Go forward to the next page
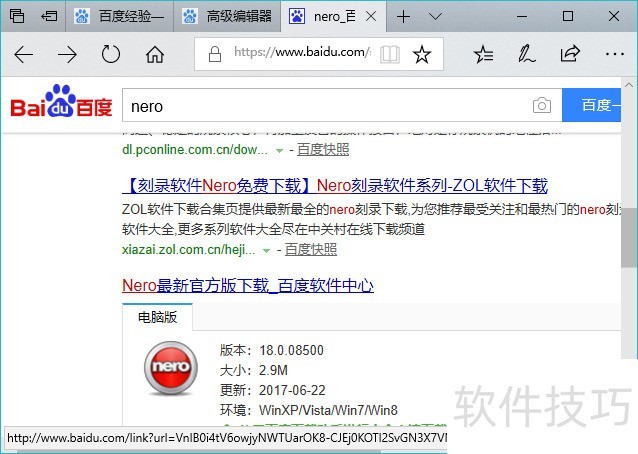638x454 pixels. [x=67, y=54]
